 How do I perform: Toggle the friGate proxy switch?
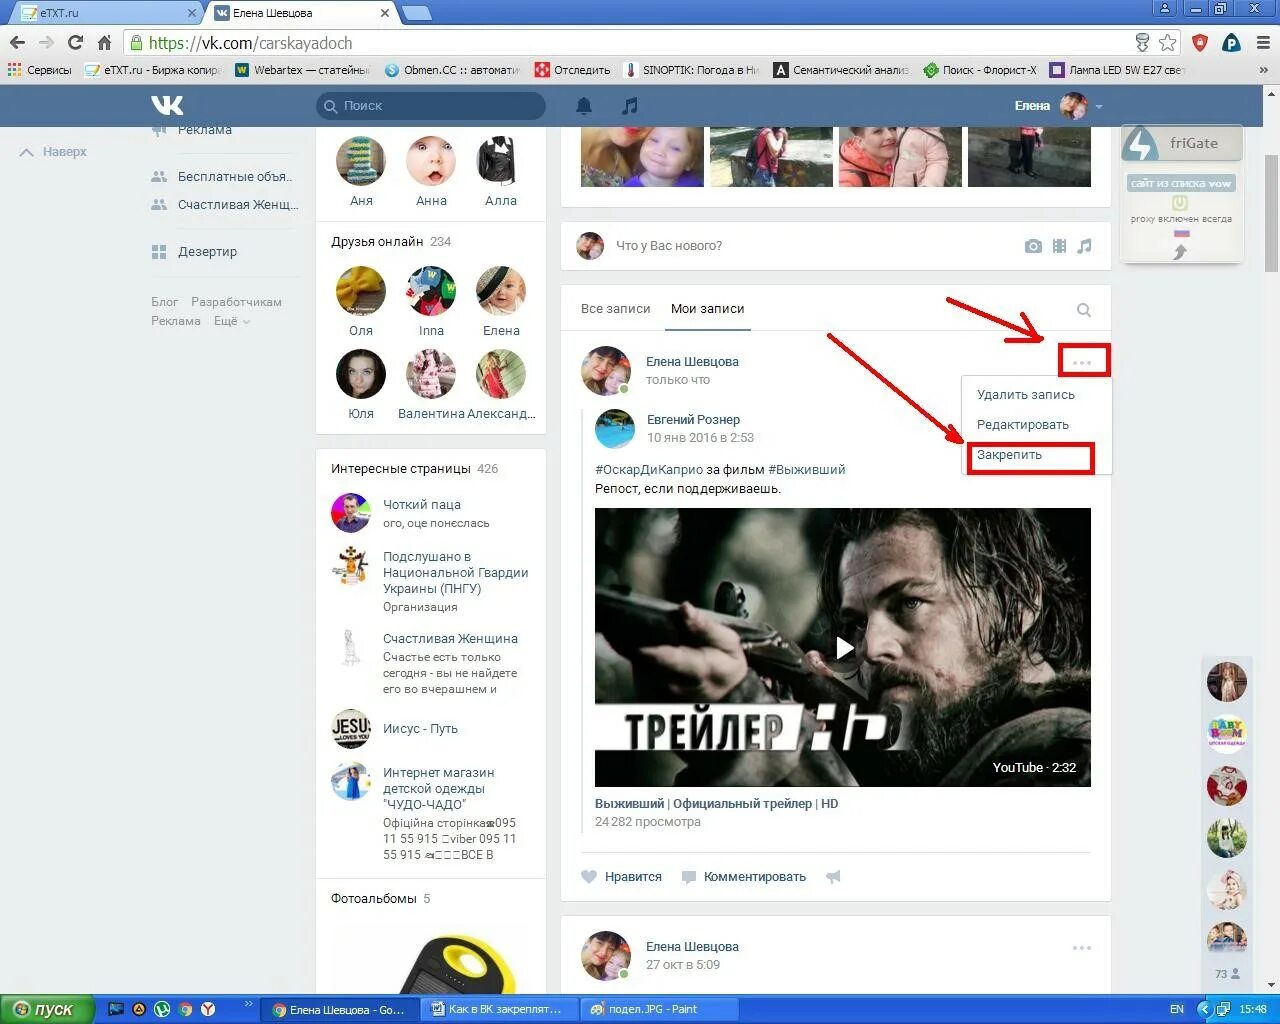click(1181, 200)
